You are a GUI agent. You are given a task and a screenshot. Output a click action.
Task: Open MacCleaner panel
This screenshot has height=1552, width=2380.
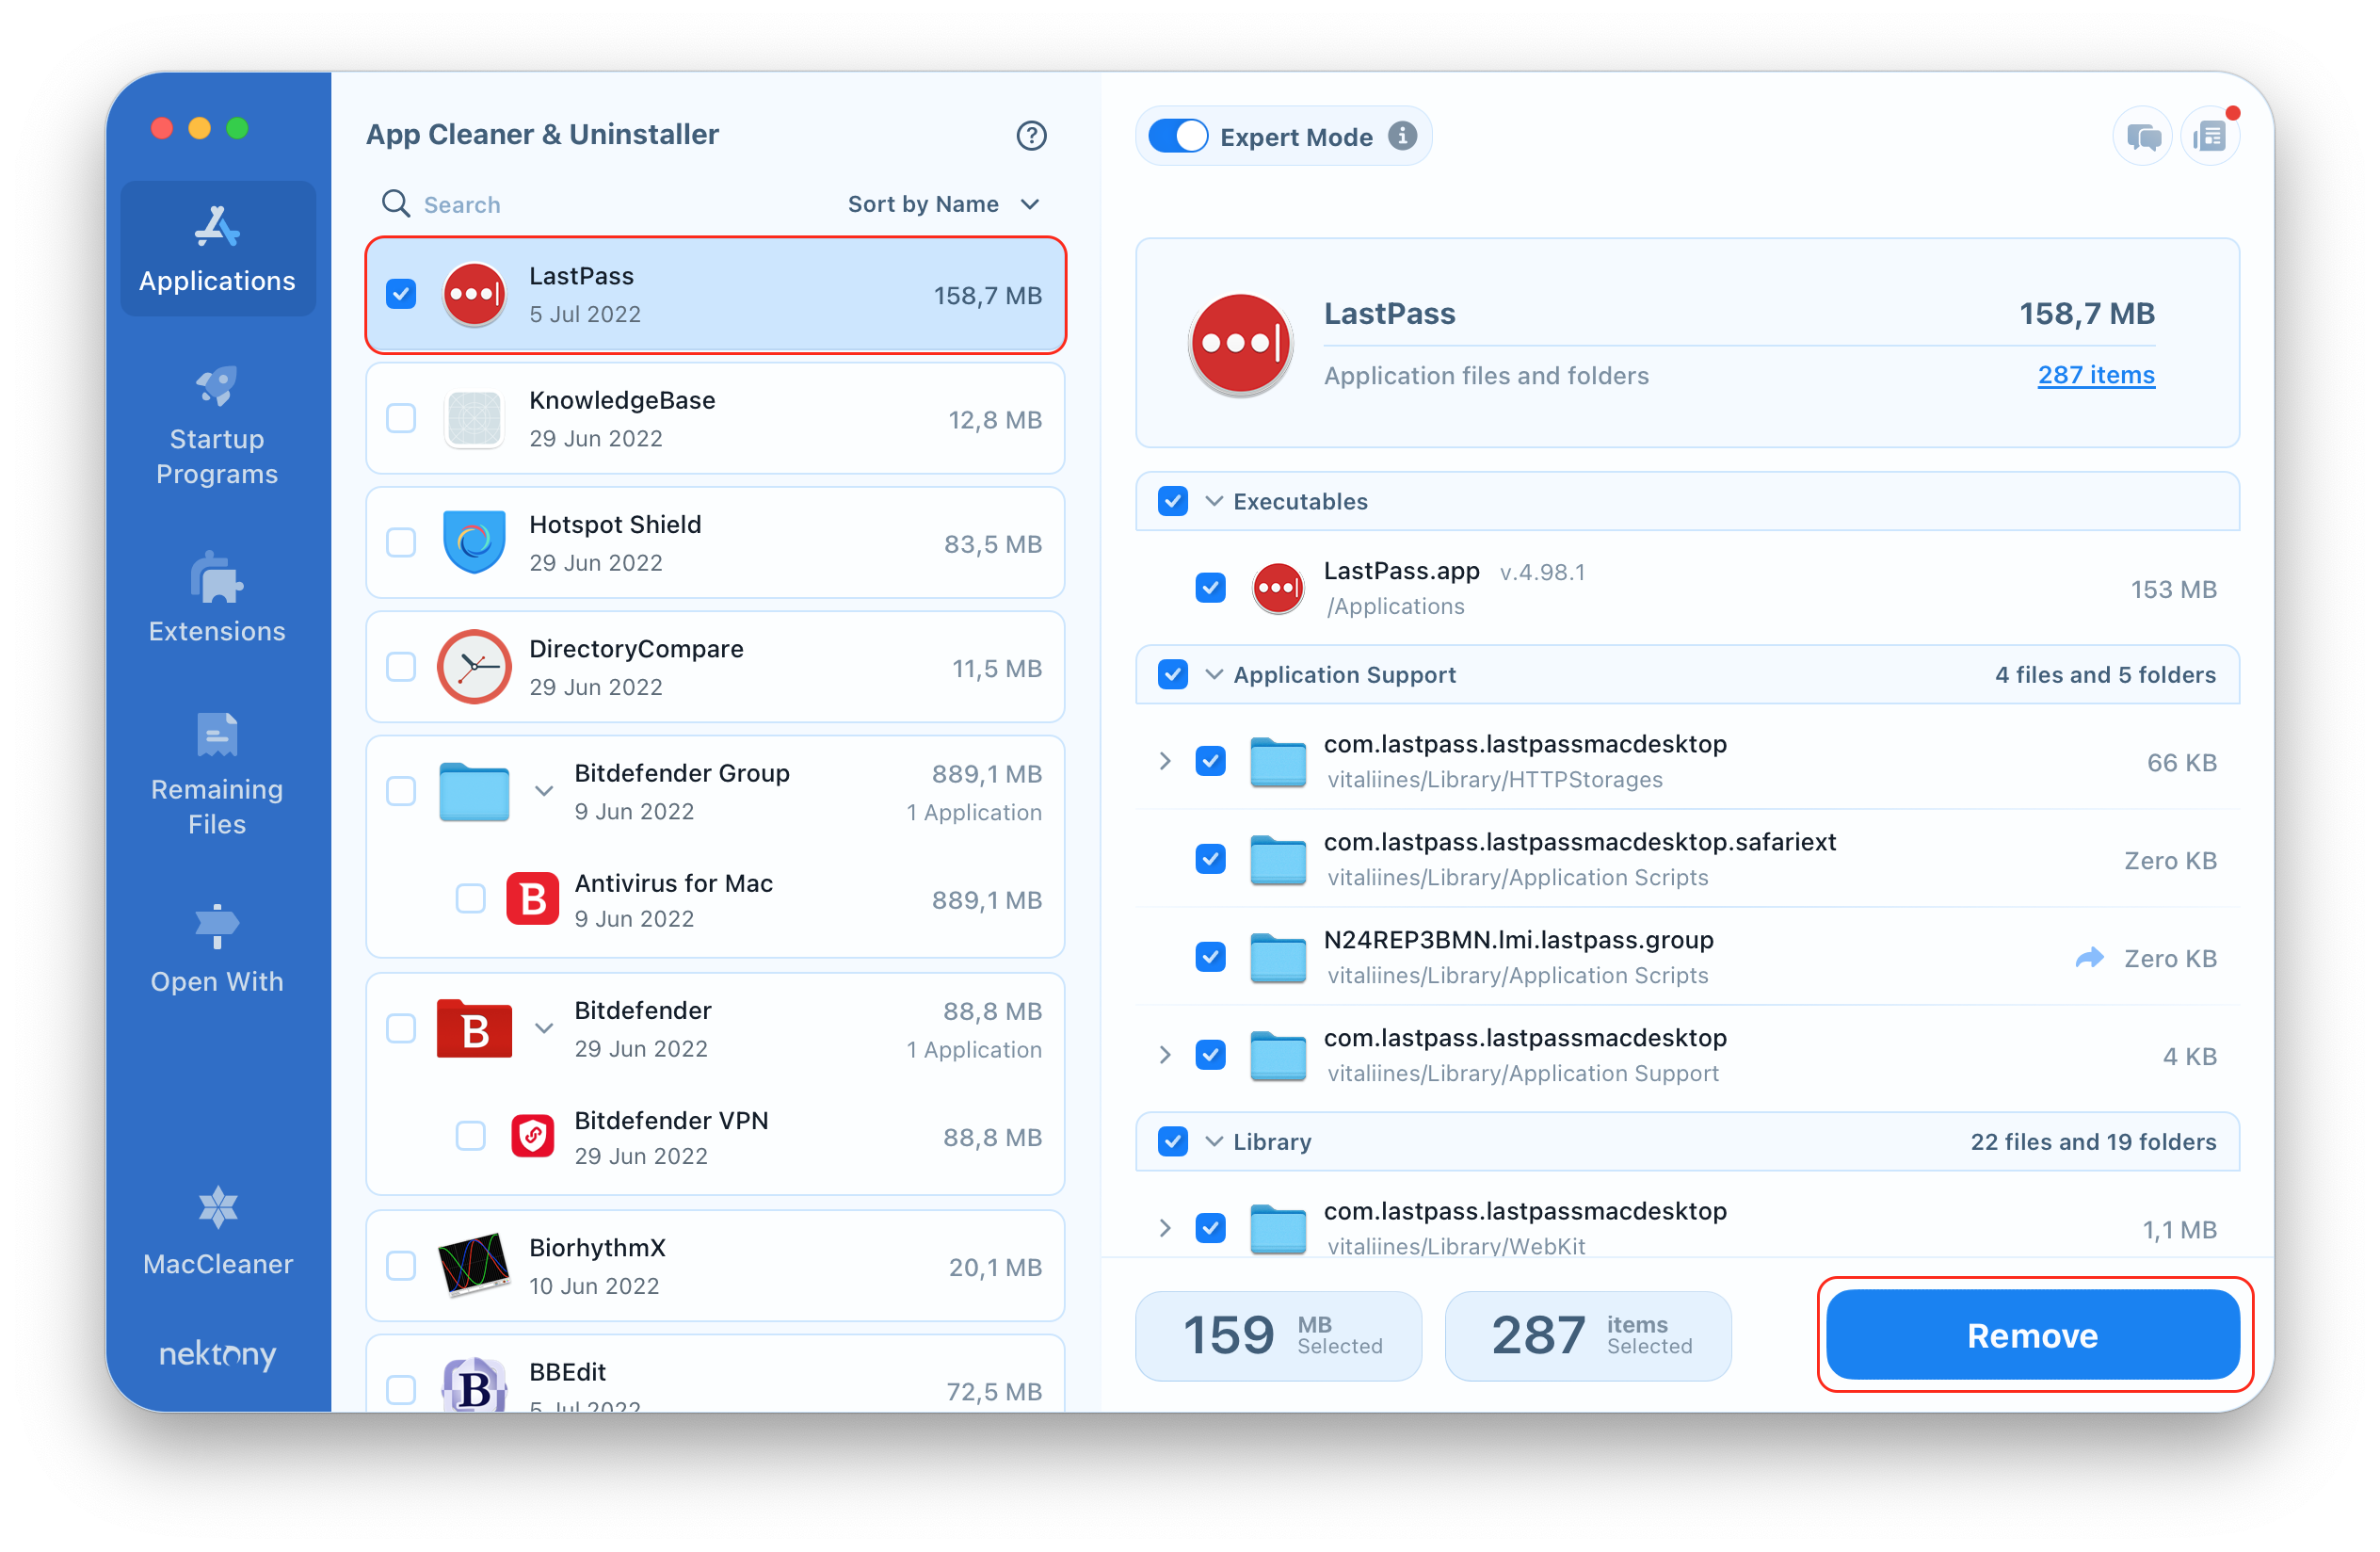(215, 1262)
